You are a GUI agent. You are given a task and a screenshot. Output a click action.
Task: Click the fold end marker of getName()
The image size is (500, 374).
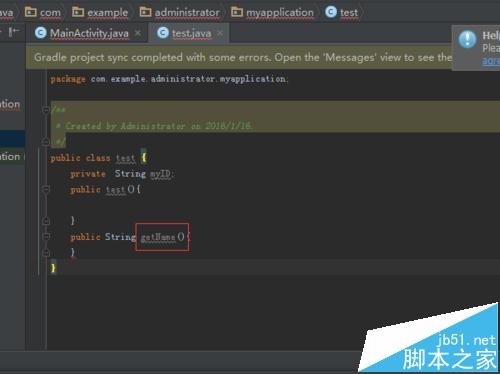click(x=46, y=252)
